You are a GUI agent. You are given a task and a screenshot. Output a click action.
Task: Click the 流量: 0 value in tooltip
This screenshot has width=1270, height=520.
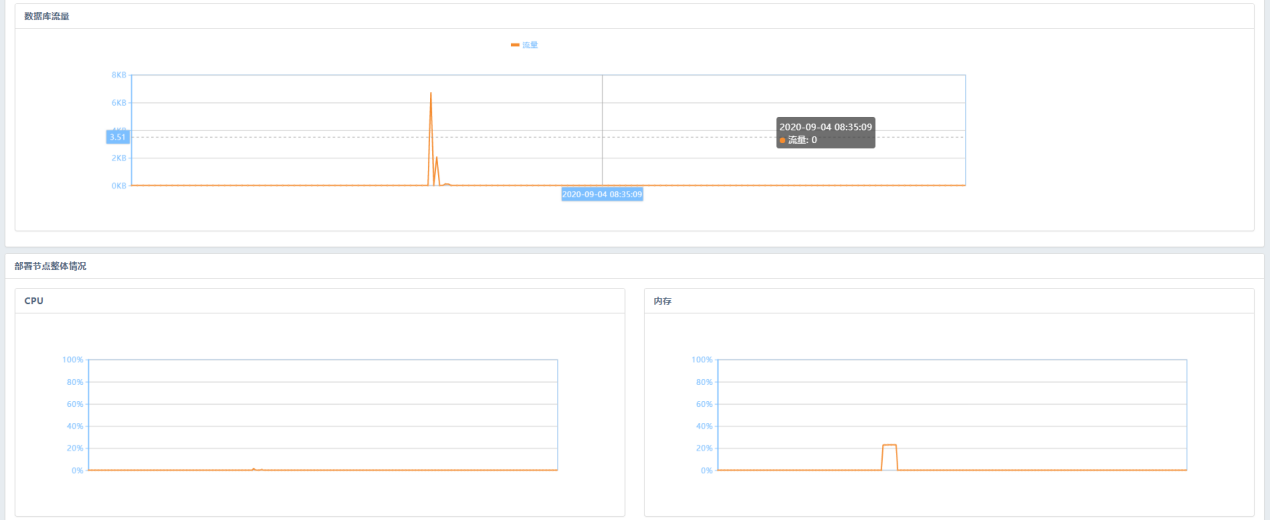pos(802,140)
